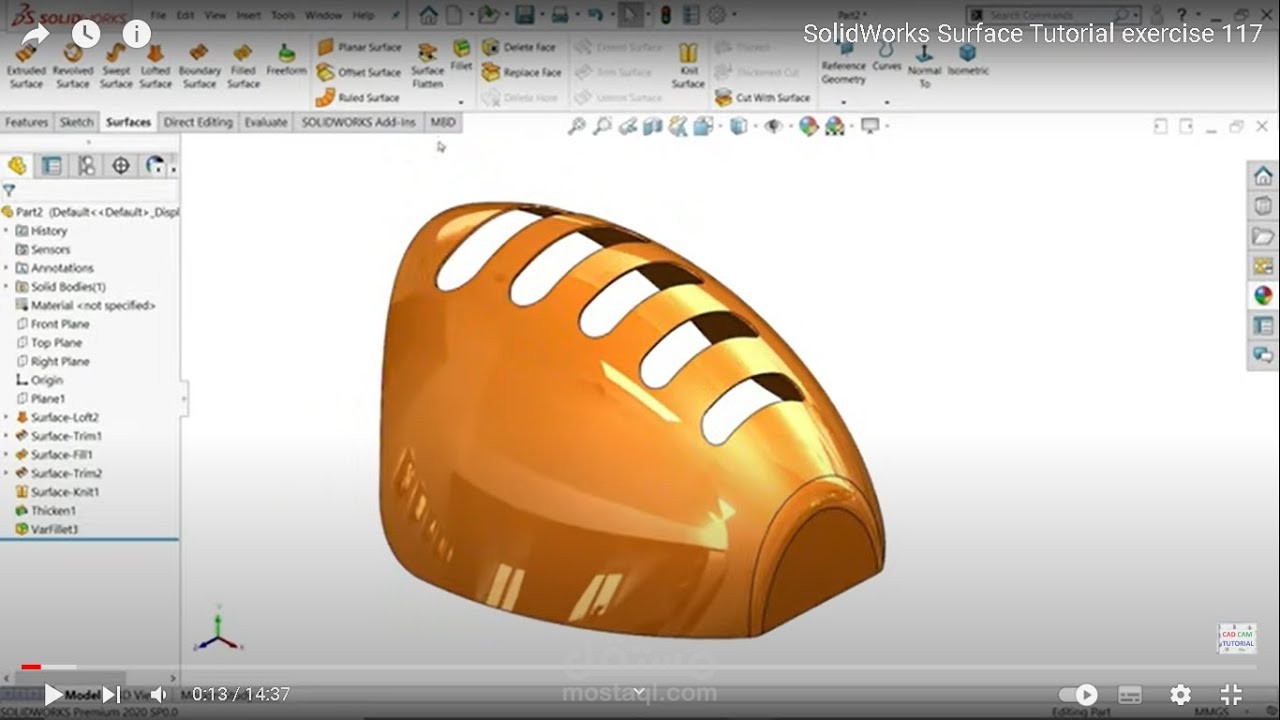Open the Edit Appearance color ball icon

click(x=809, y=126)
